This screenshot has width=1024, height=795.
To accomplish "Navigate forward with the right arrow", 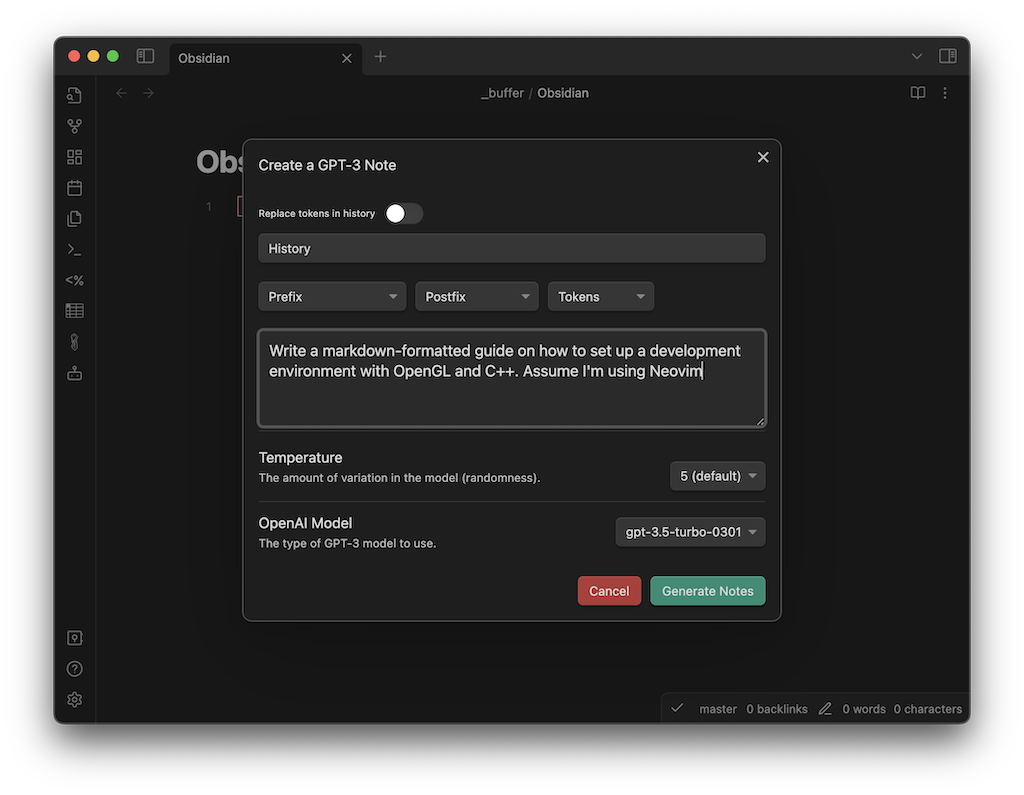I will coord(148,93).
